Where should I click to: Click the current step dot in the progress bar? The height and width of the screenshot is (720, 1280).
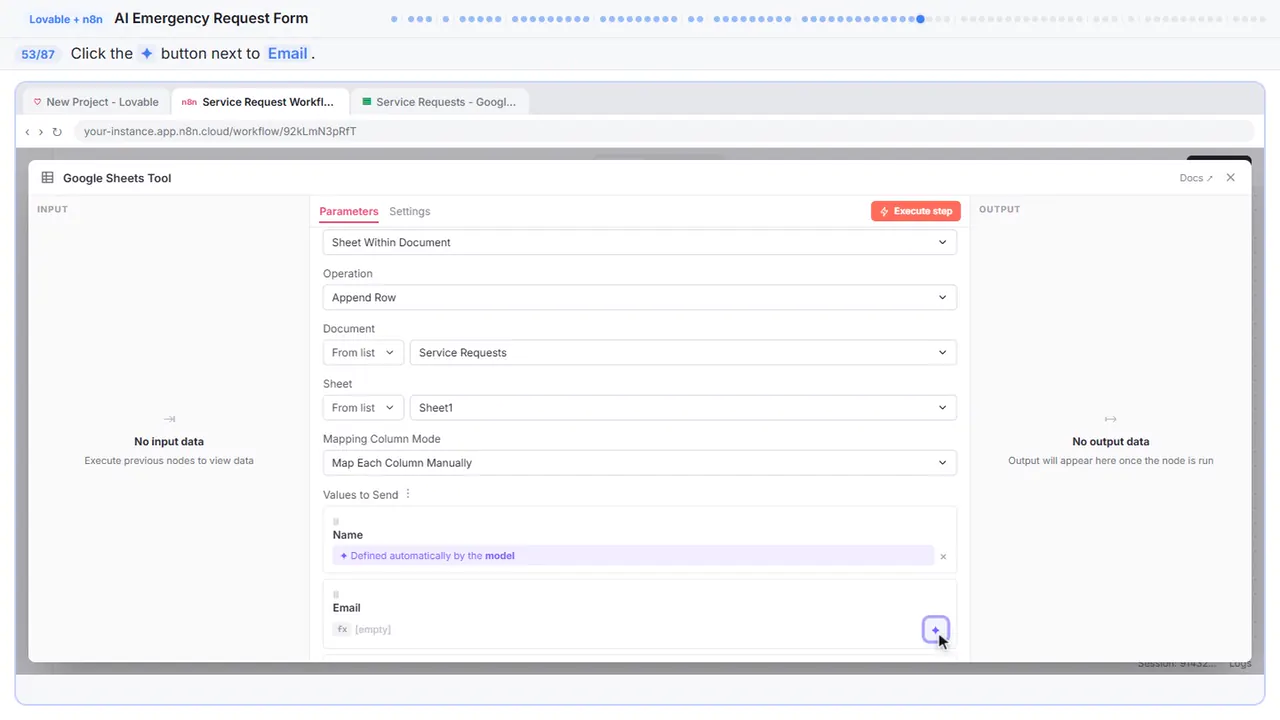[920, 19]
